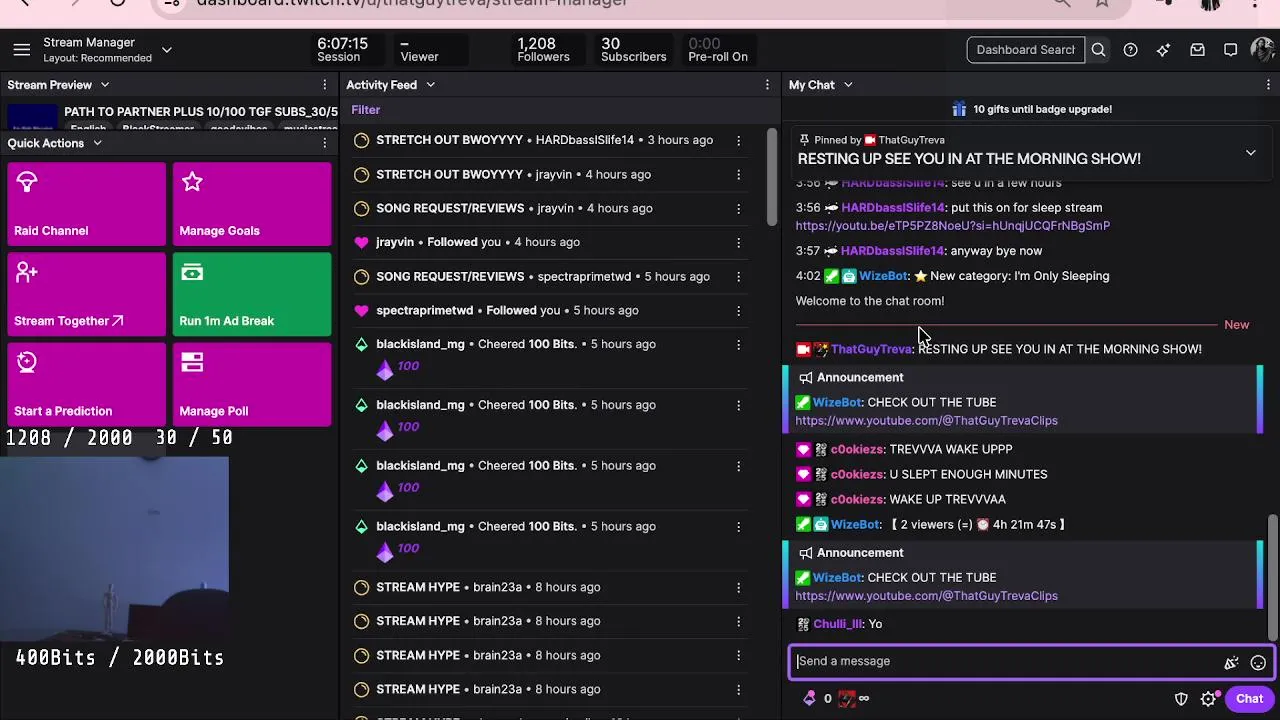Click the Activity Feed Filter link
Screen dimensions: 1280x720
[366, 110]
